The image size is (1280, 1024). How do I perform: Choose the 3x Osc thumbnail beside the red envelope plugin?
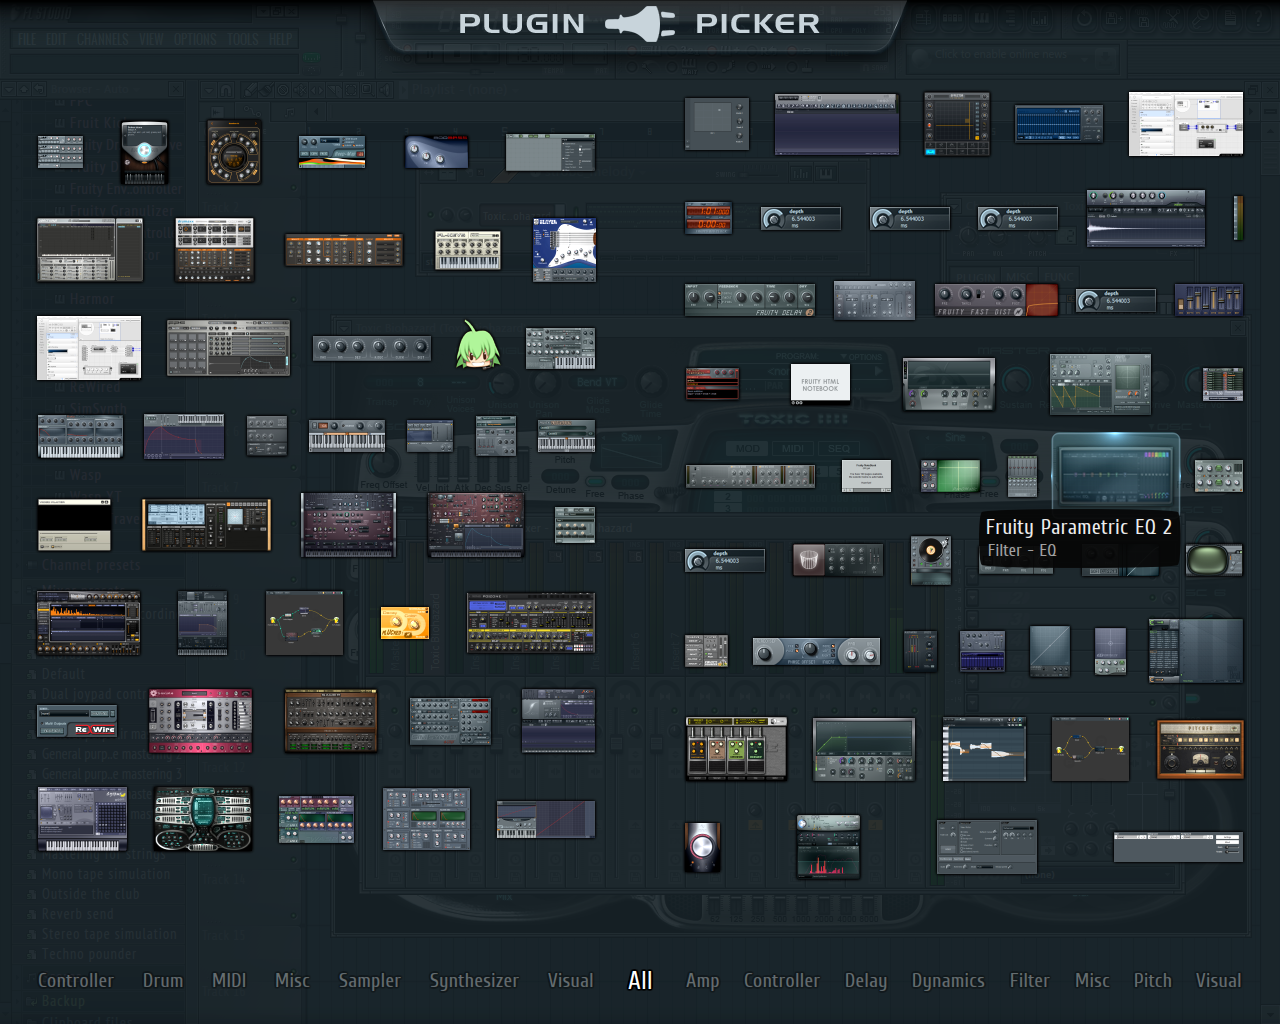(x=267, y=436)
